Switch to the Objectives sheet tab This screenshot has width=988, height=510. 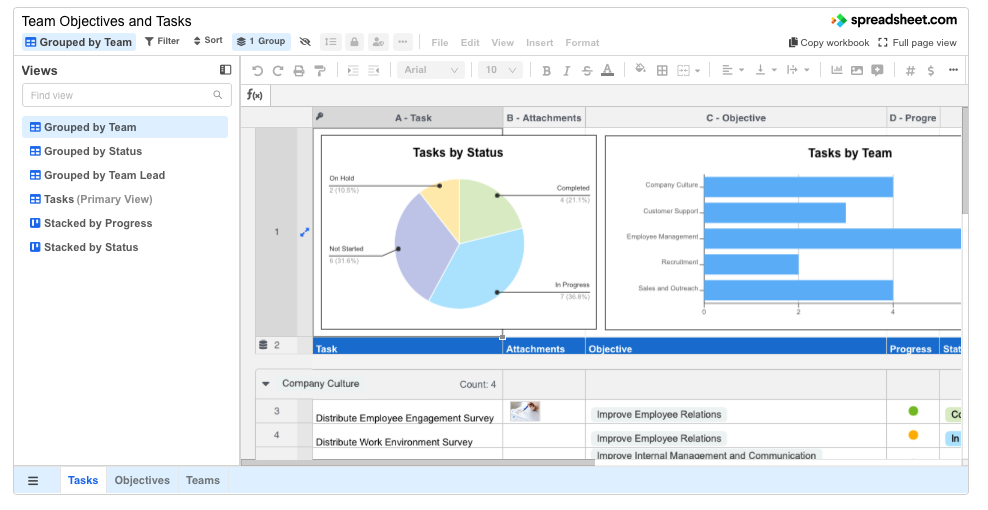(x=142, y=480)
